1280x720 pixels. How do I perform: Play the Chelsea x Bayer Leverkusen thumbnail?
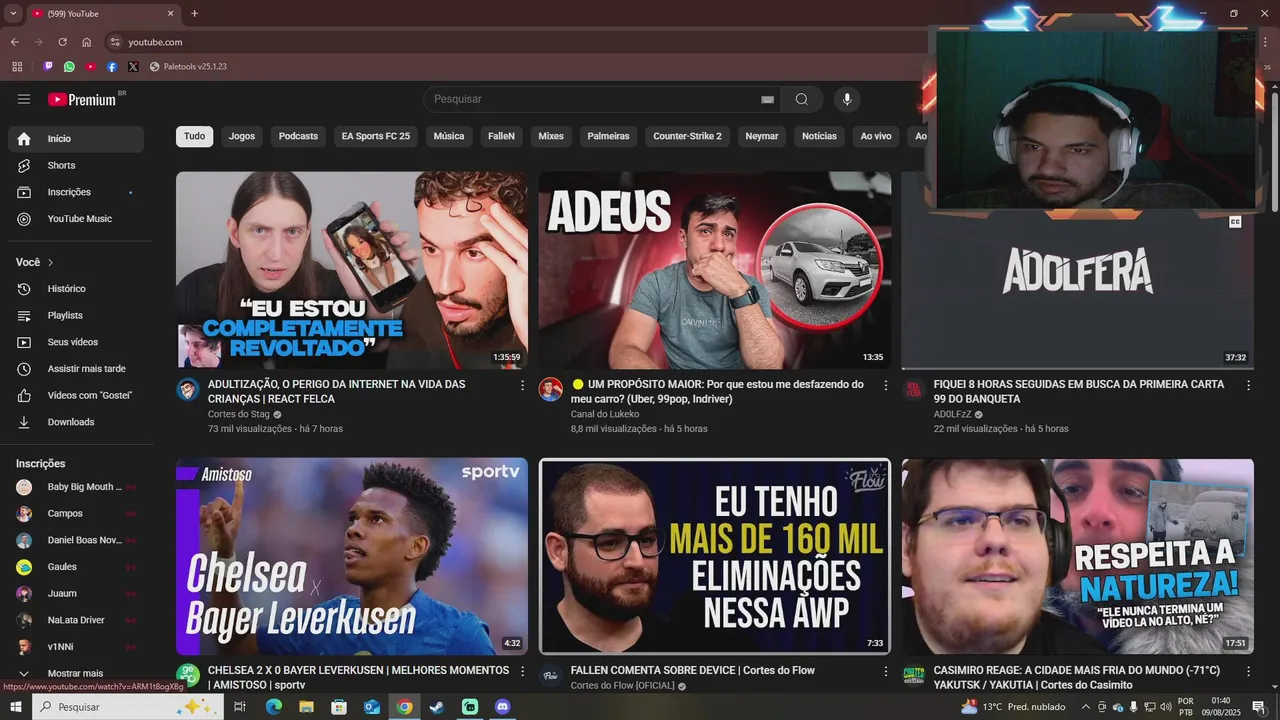point(352,557)
